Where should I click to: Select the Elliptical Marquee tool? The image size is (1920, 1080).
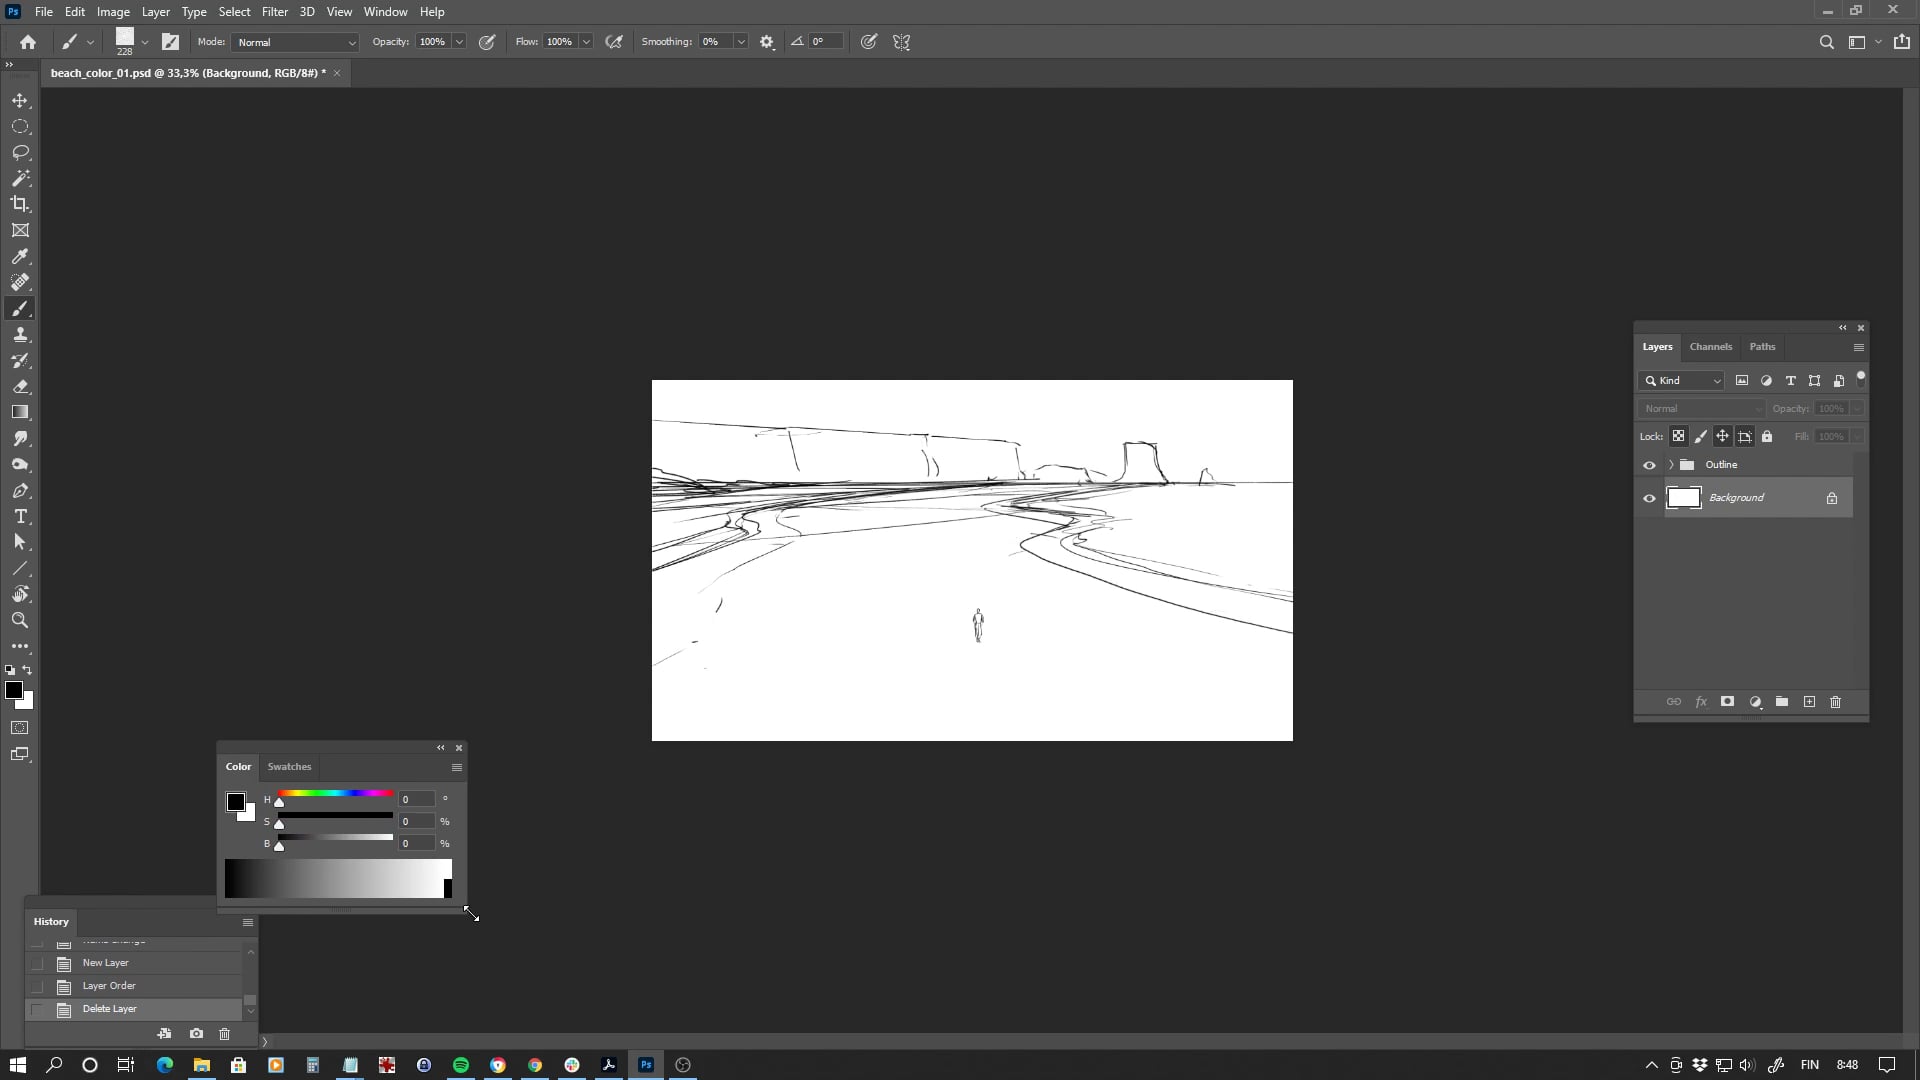20,127
